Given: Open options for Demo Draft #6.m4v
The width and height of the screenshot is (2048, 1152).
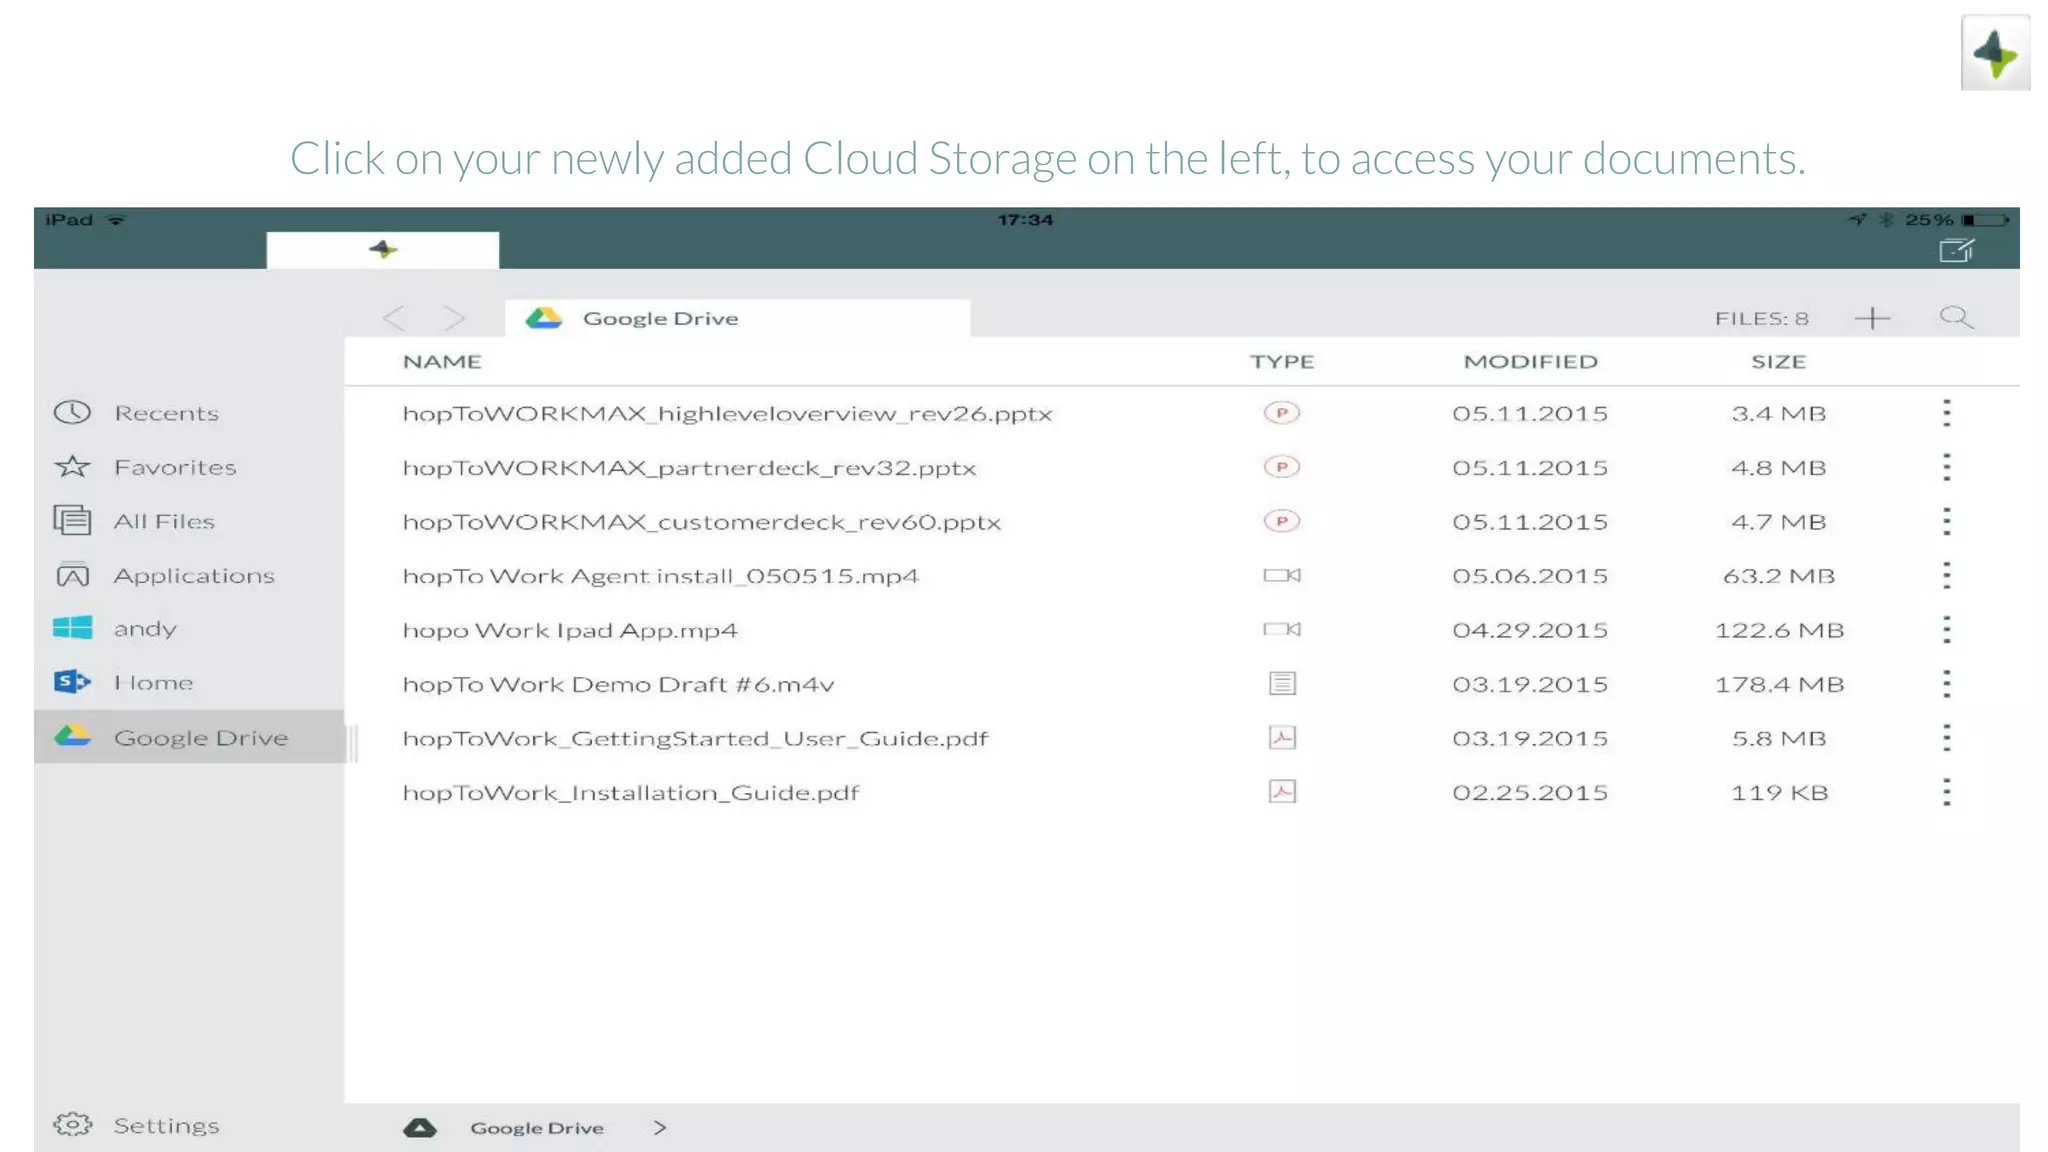Looking at the screenshot, I should coord(1946,684).
